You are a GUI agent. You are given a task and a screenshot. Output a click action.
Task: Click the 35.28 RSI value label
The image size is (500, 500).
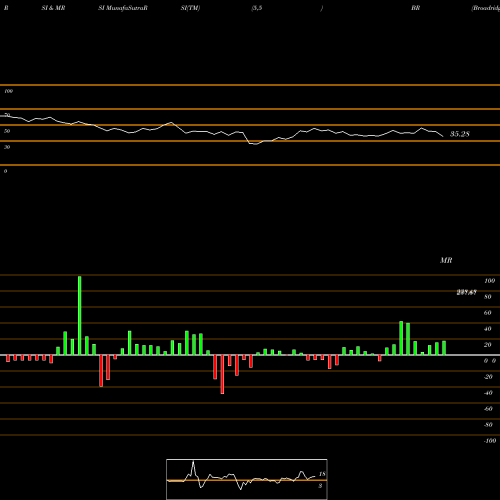point(460,134)
